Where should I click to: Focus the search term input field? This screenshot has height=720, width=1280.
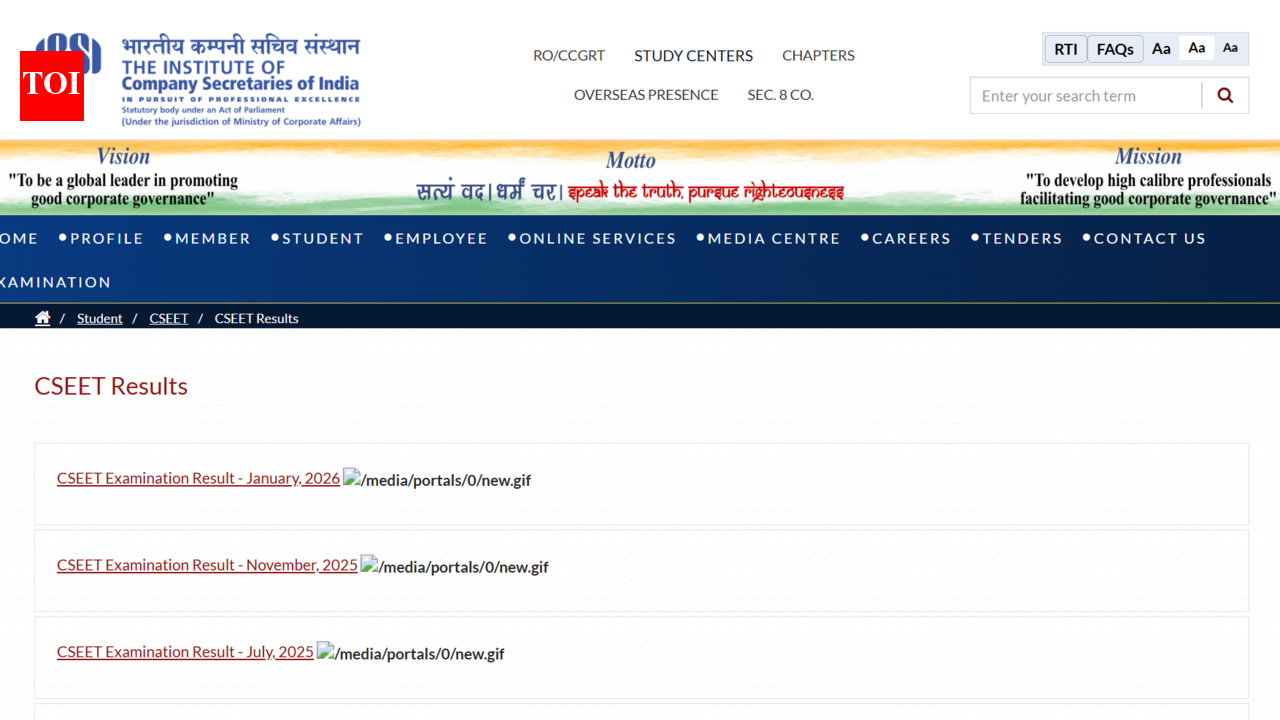tap(1086, 96)
